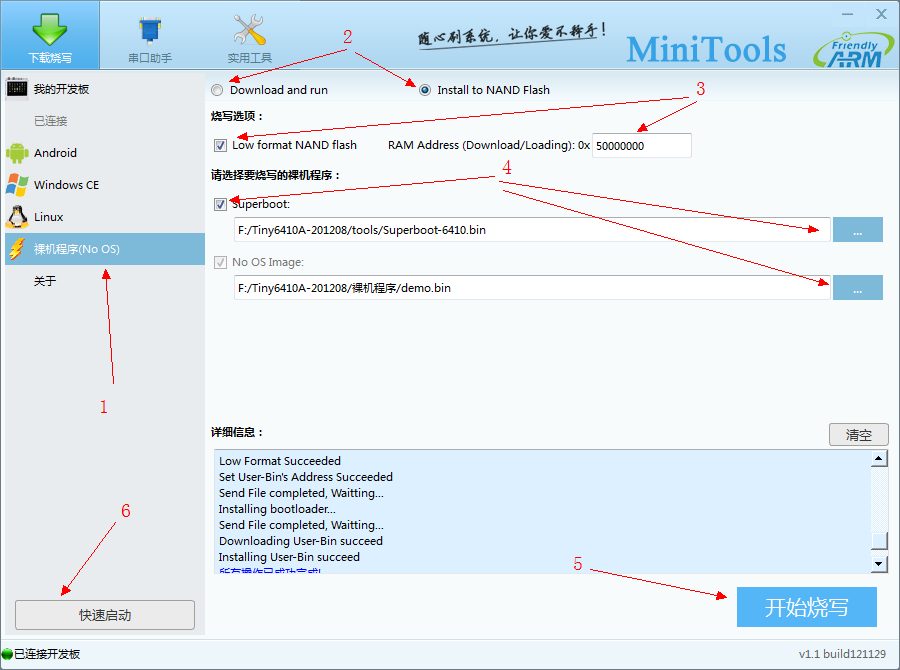Browse for the No OS Image file
Screen dimensions: 900x670
point(858,288)
